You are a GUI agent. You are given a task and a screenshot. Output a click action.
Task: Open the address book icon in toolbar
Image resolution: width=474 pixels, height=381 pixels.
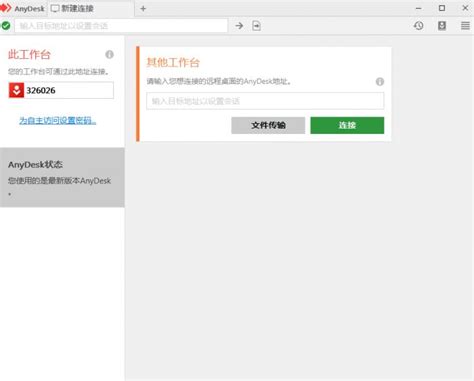click(x=442, y=26)
